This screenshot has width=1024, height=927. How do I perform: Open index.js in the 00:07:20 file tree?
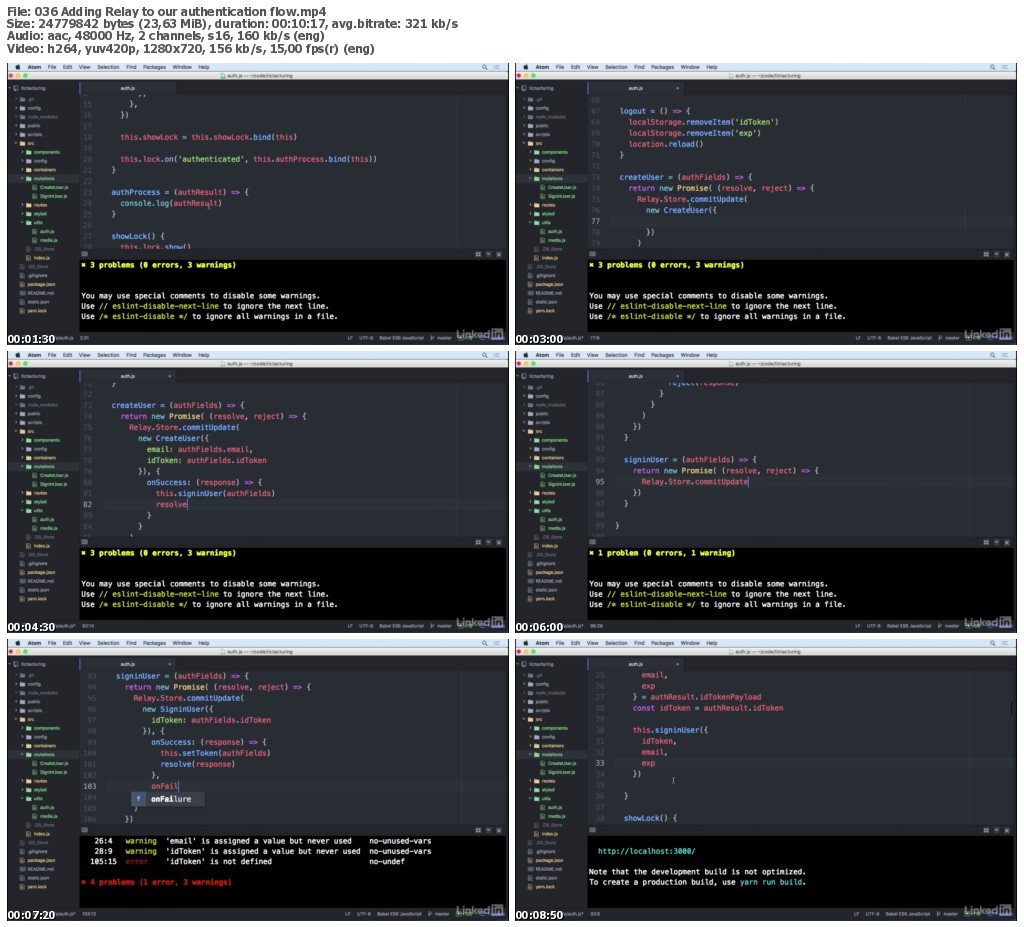41,834
